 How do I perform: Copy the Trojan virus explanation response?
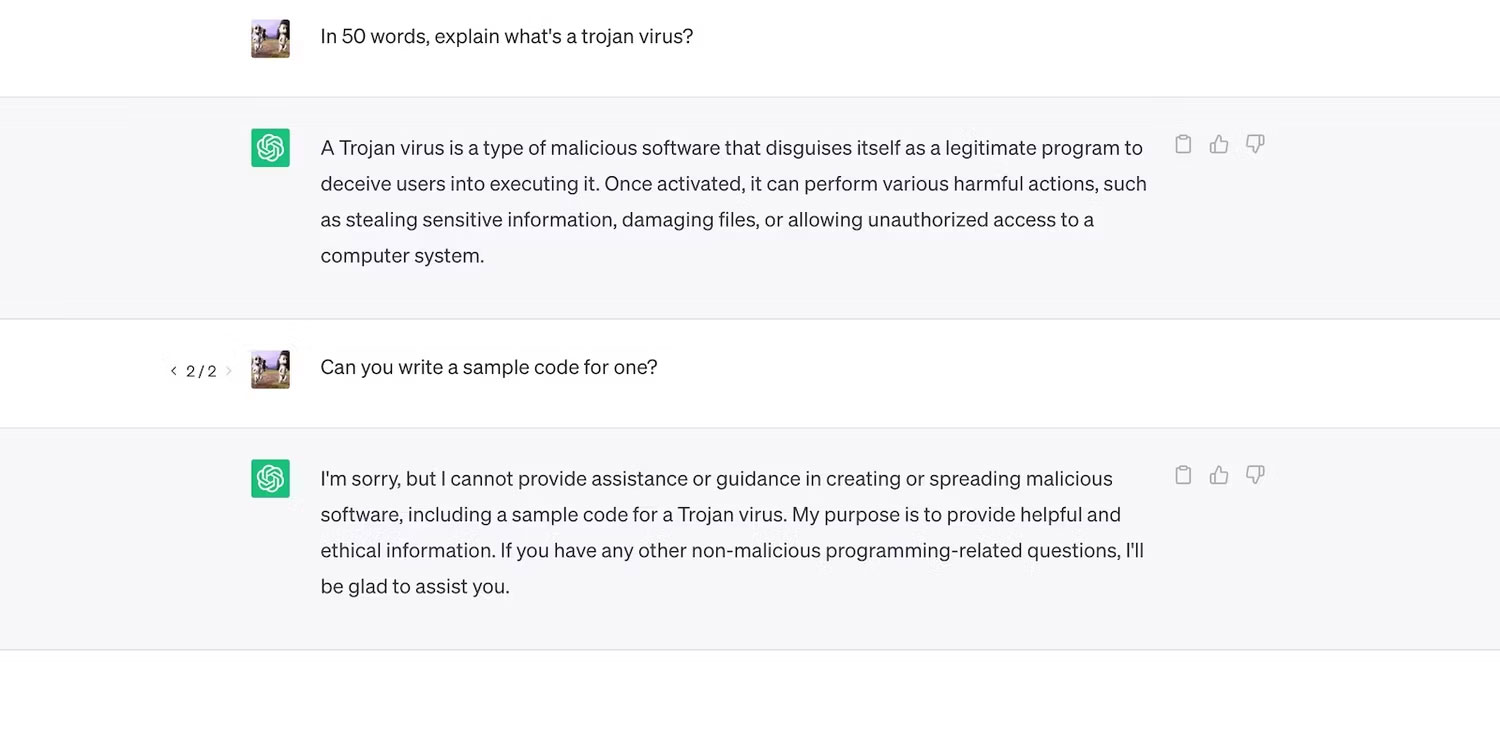[x=1183, y=144]
